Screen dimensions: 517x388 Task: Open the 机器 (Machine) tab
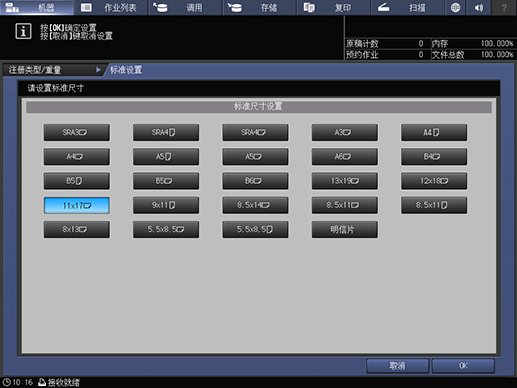point(37,7)
